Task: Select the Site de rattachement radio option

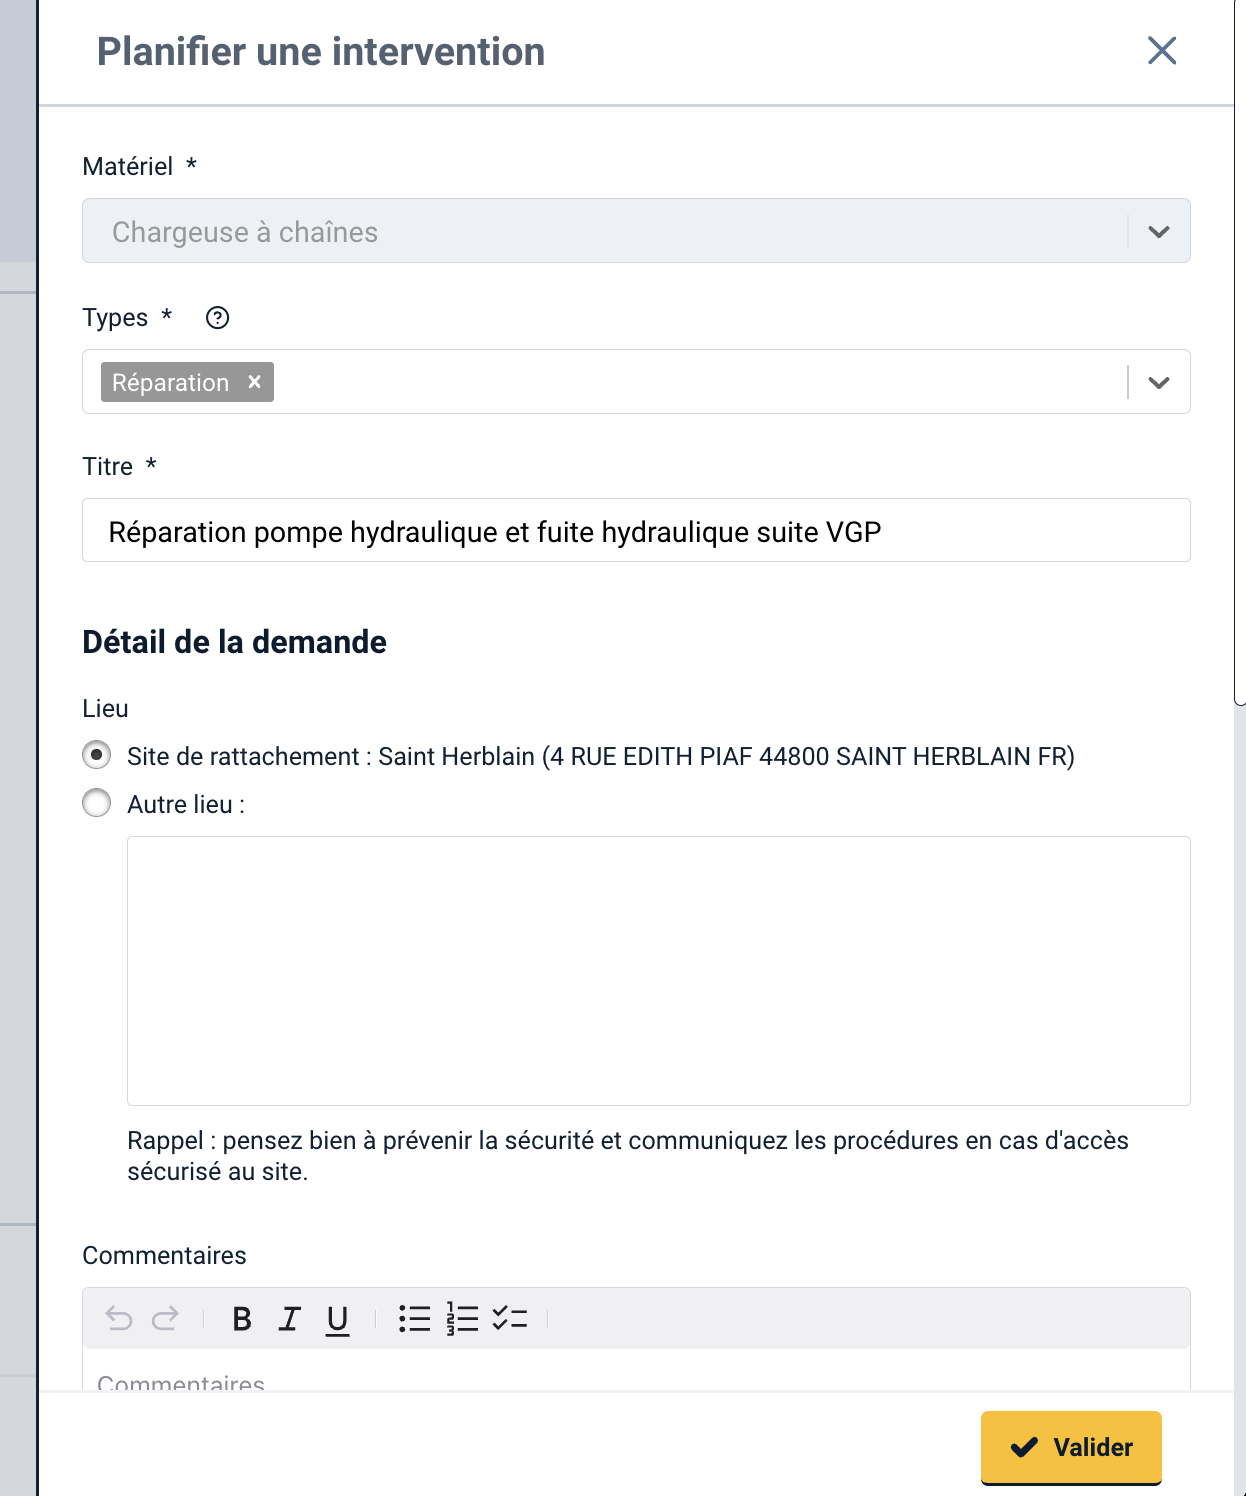Action: click(97, 755)
